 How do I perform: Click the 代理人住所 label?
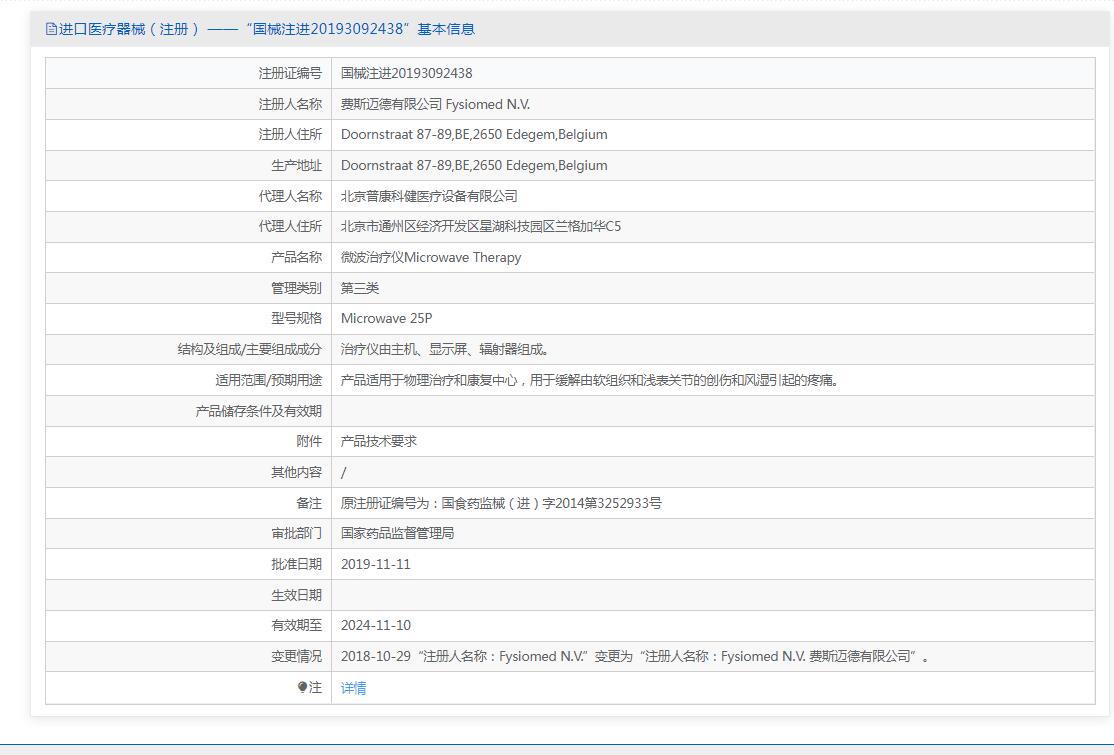[290, 226]
